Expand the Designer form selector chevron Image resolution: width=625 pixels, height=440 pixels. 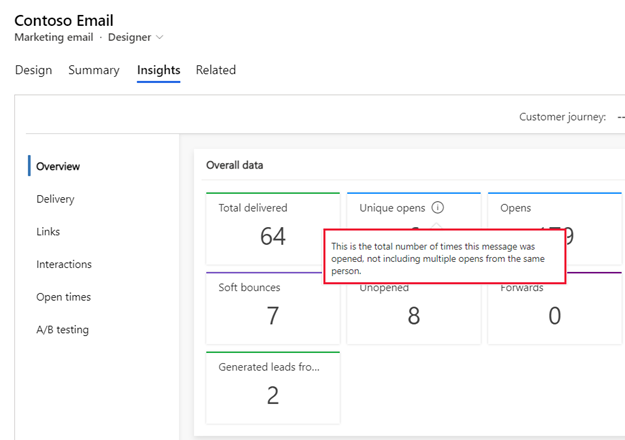click(x=159, y=37)
